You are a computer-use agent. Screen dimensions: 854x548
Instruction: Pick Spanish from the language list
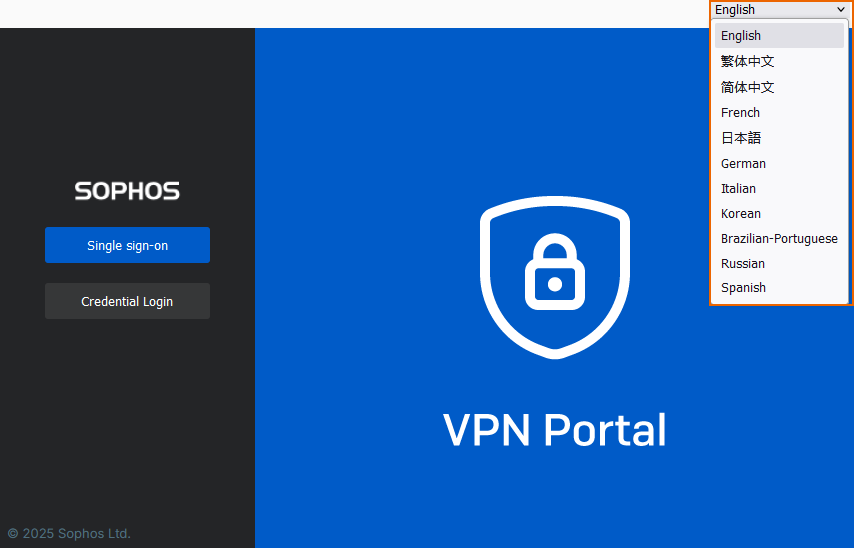[x=743, y=288]
